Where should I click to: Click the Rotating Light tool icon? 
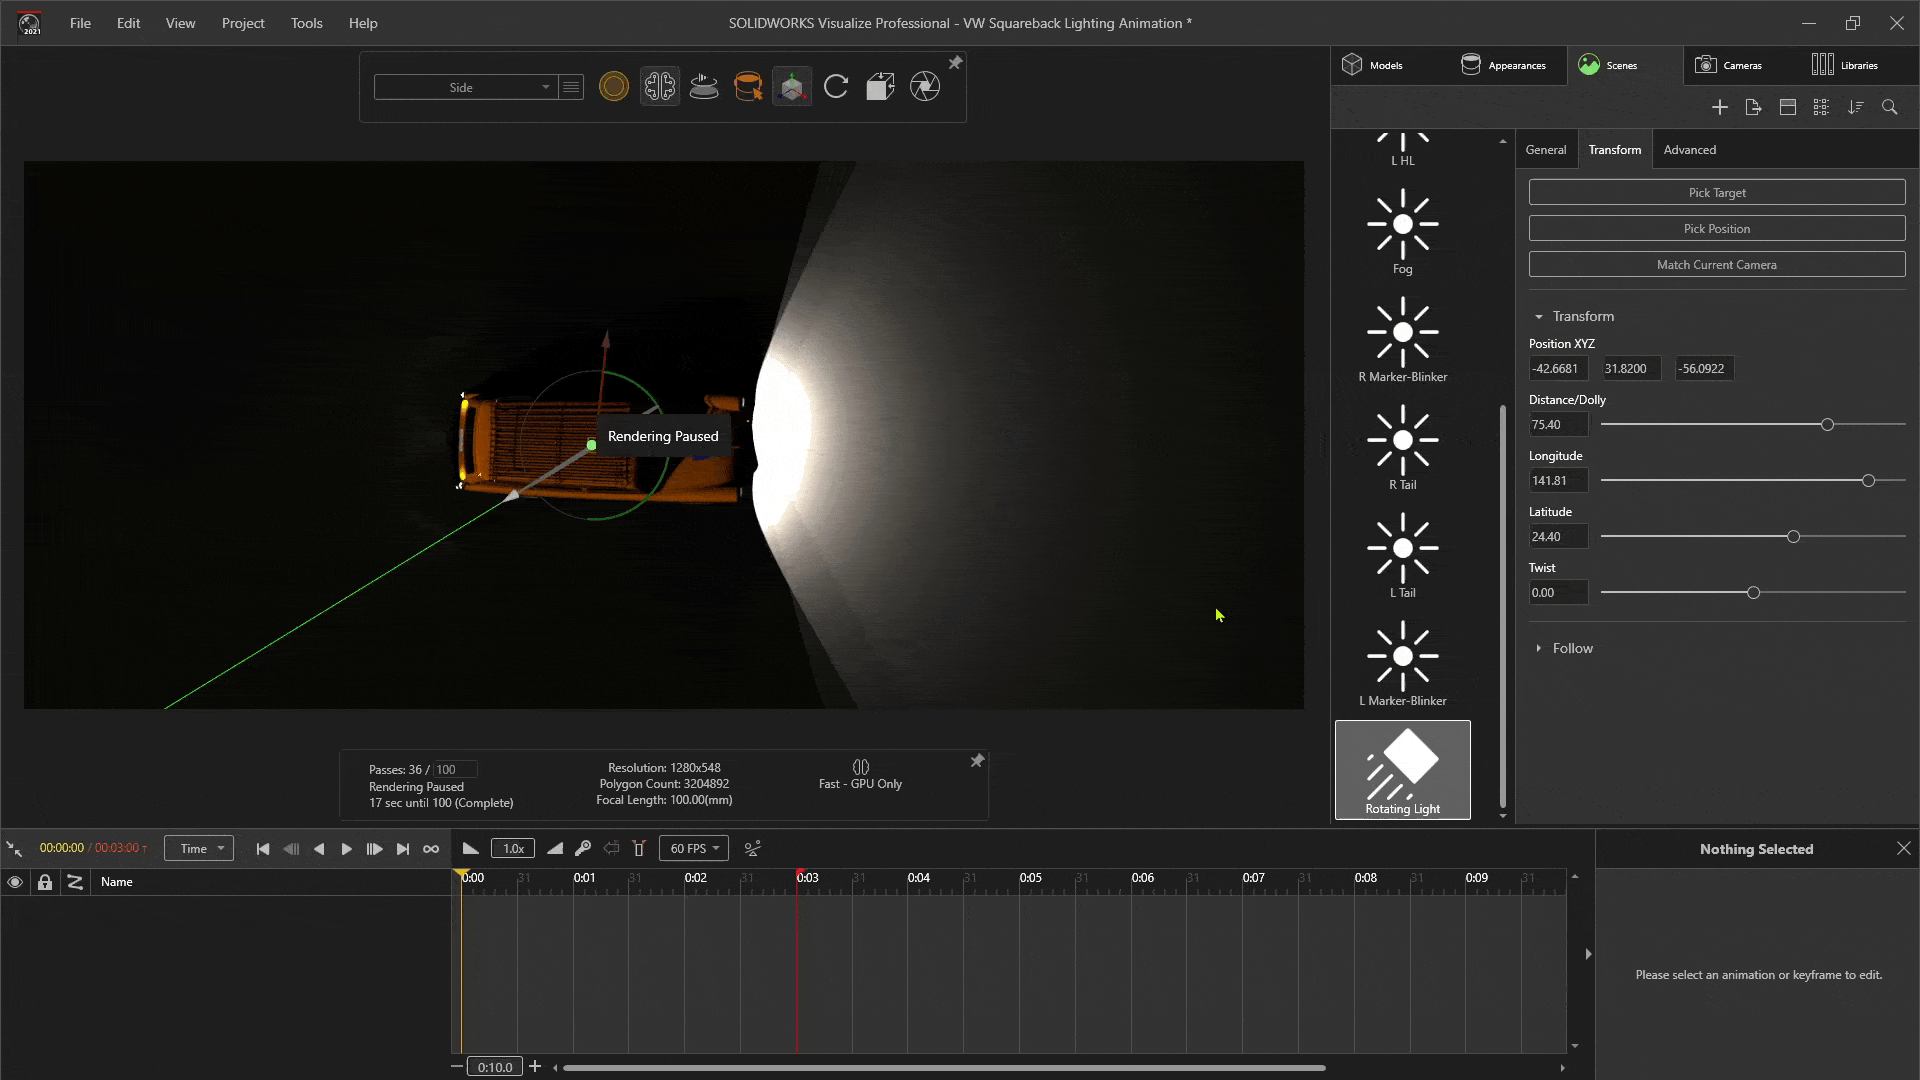point(1402,769)
